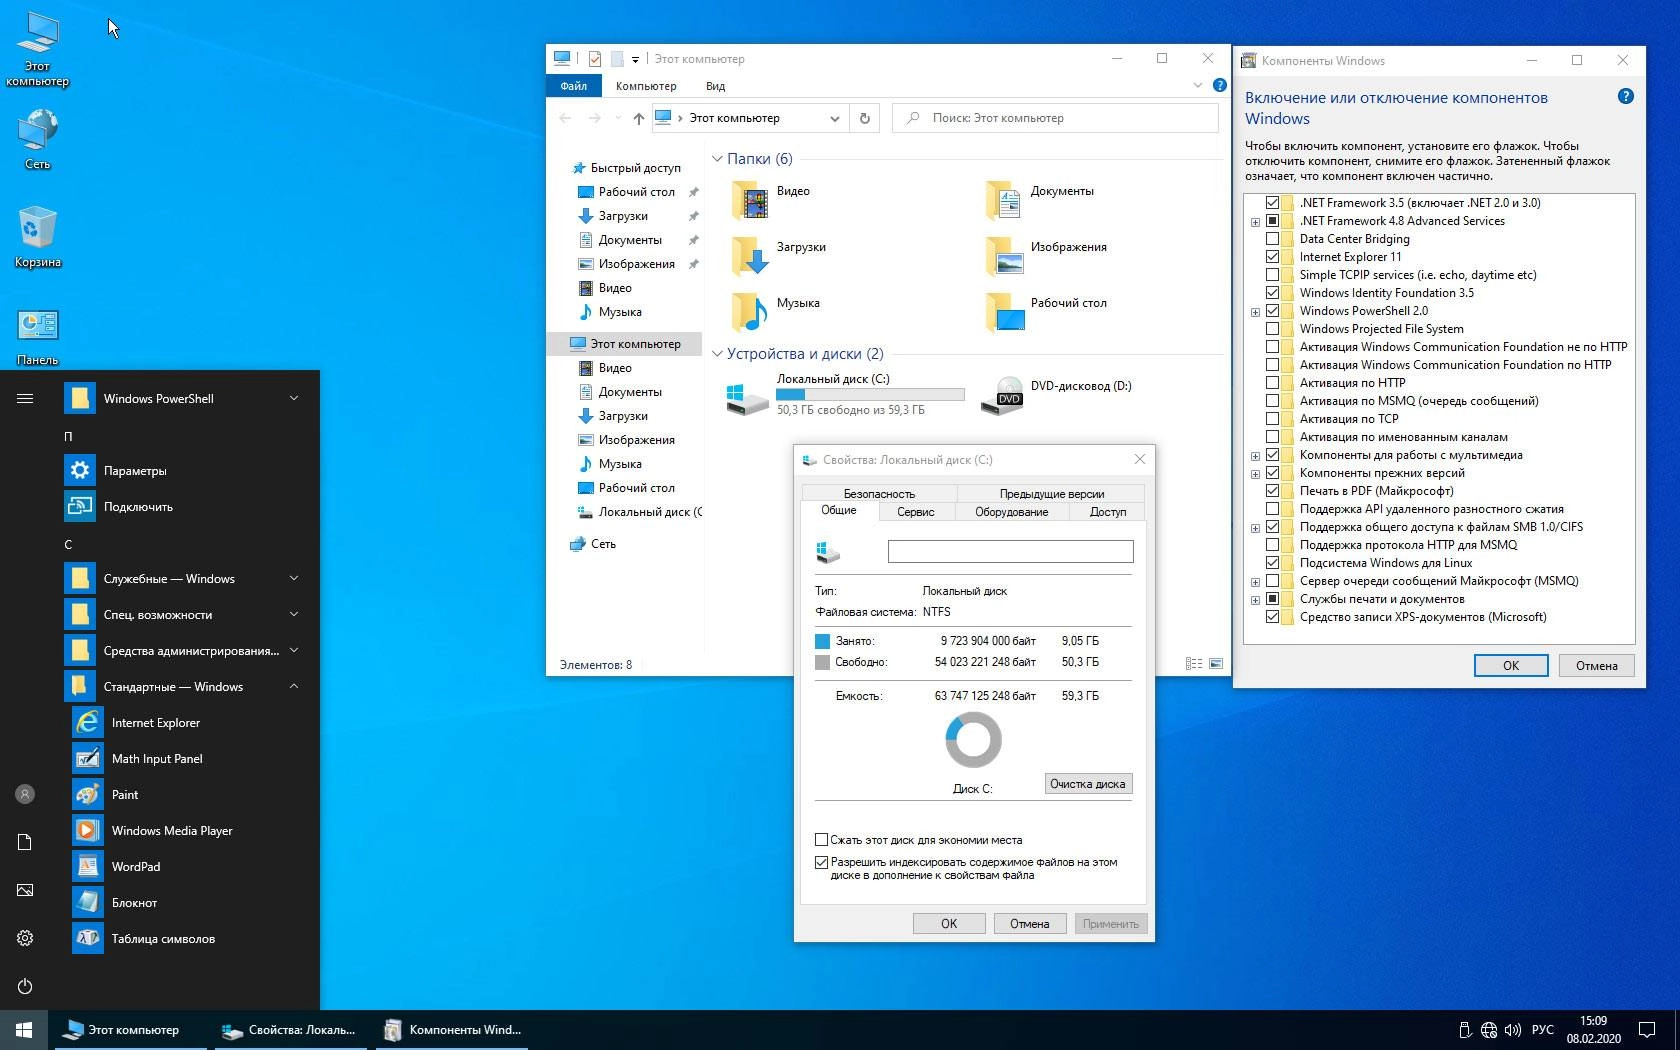The image size is (1680, 1050).
Task: Toggle Печать в PDF (Майкрософт) checkbox
Action: click(x=1272, y=490)
